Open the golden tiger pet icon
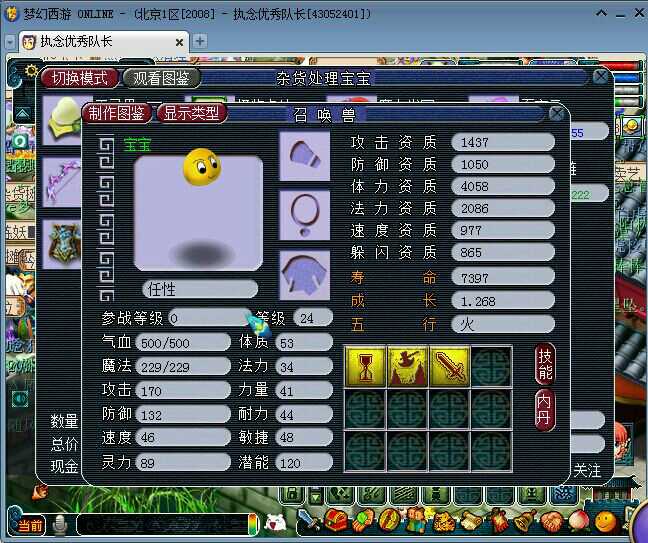Viewport: 648px width, 543px height. pyautogui.click(x=443, y=521)
